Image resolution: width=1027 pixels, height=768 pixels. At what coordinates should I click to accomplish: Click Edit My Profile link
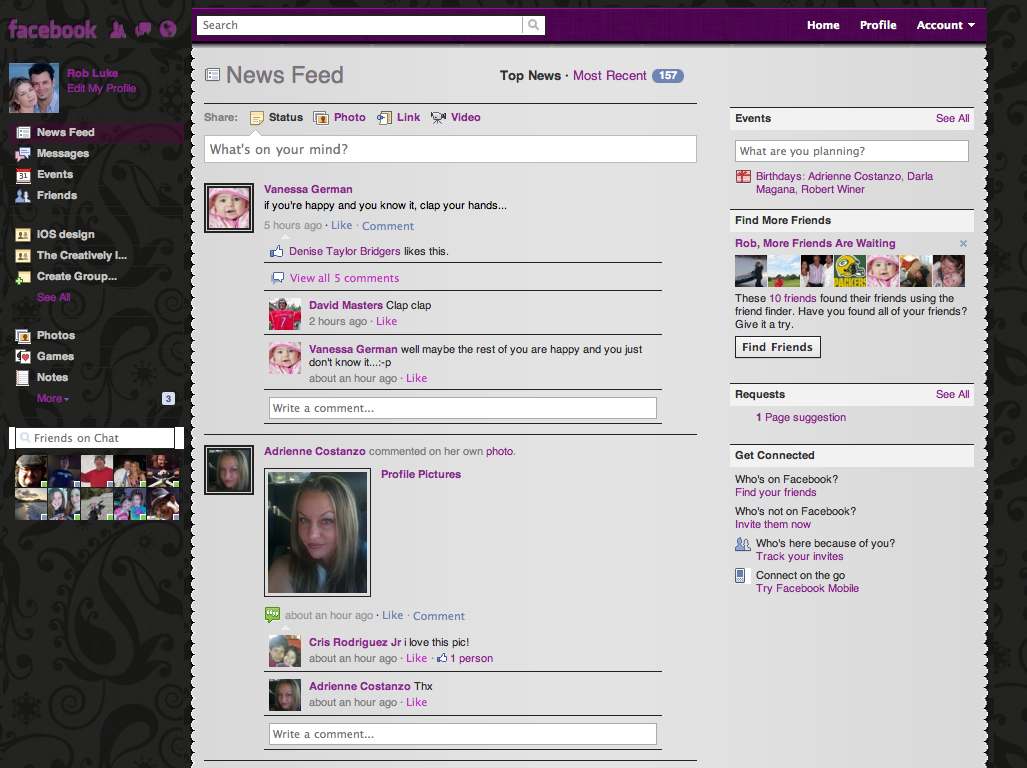pyautogui.click(x=102, y=88)
